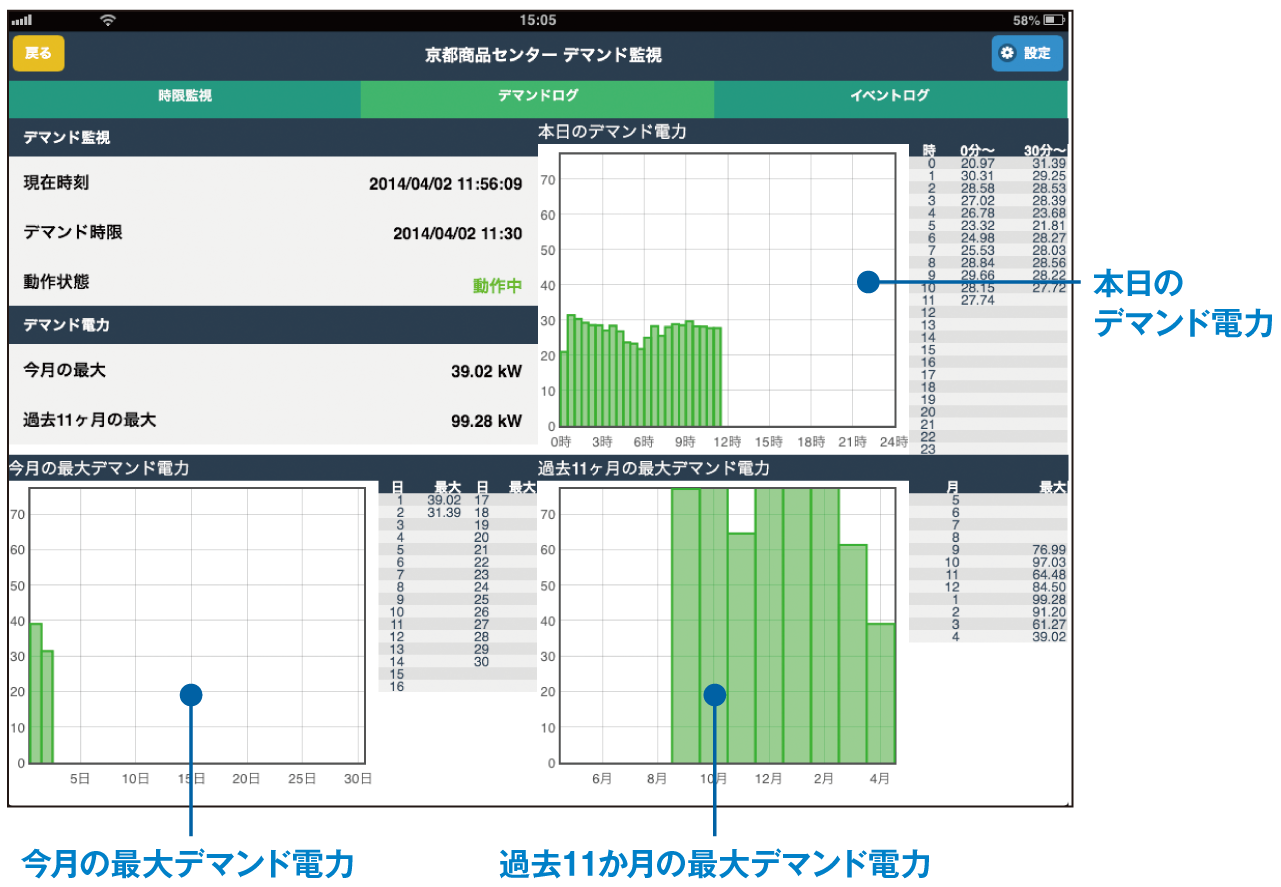Select month 3 maximum value 61.27

coord(1049,624)
